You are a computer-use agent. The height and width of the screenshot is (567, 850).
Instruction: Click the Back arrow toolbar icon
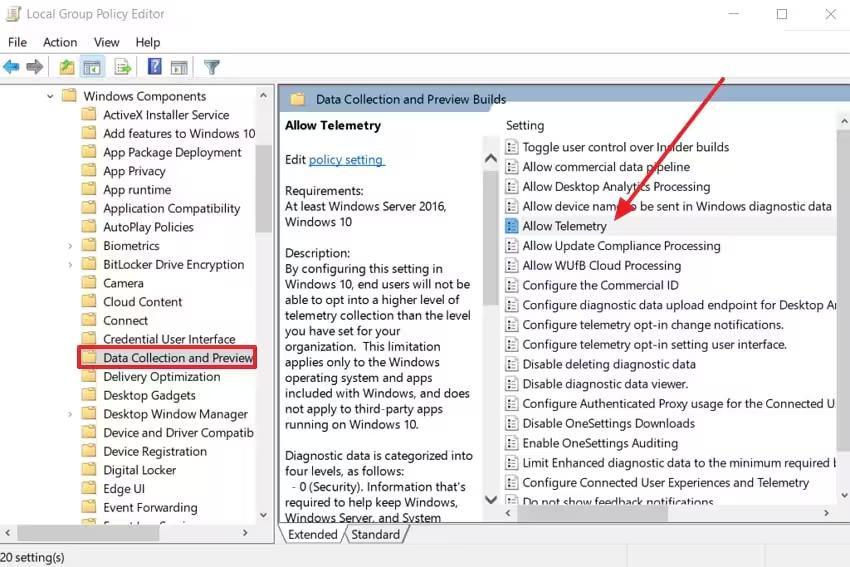pyautogui.click(x=11, y=67)
